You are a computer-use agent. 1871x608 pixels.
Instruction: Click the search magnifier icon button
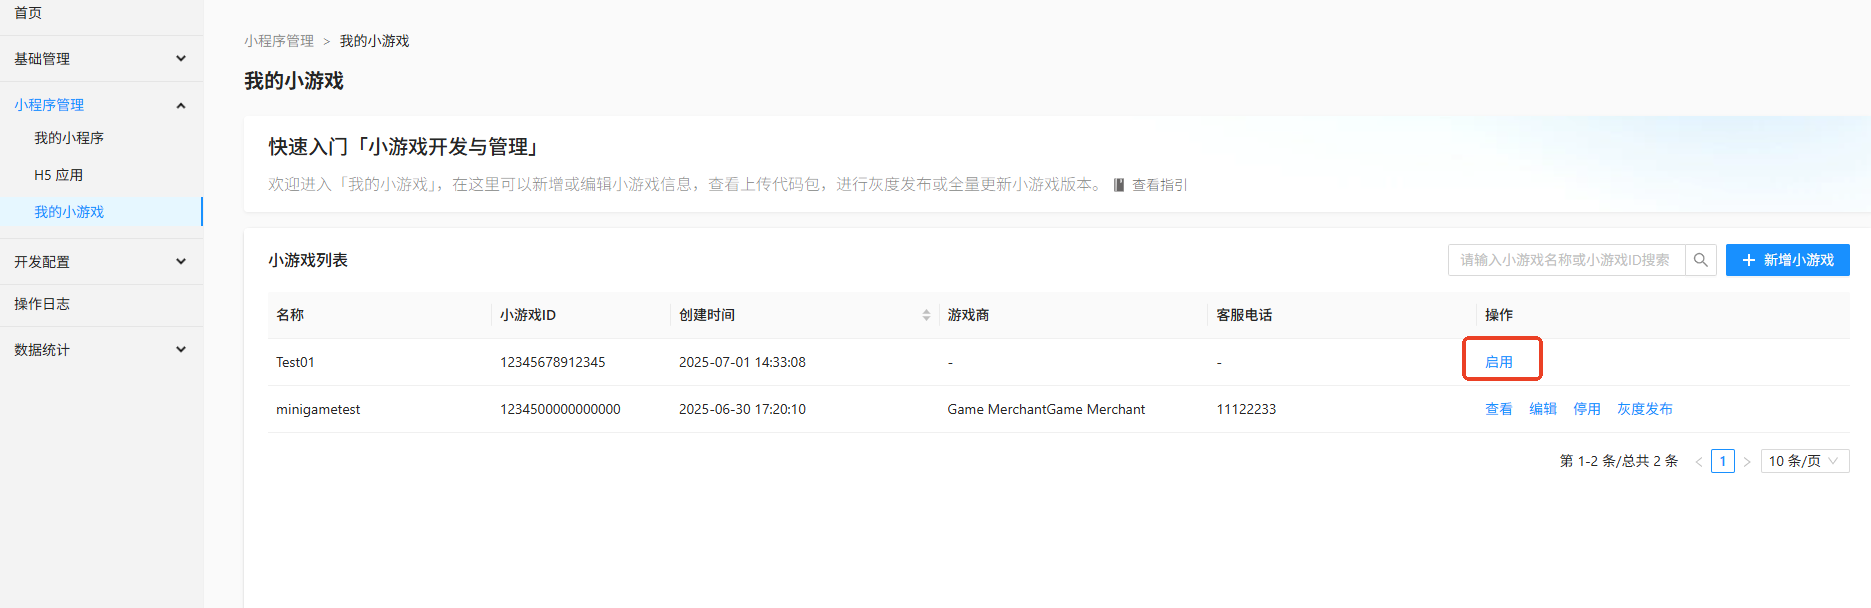[1701, 260]
